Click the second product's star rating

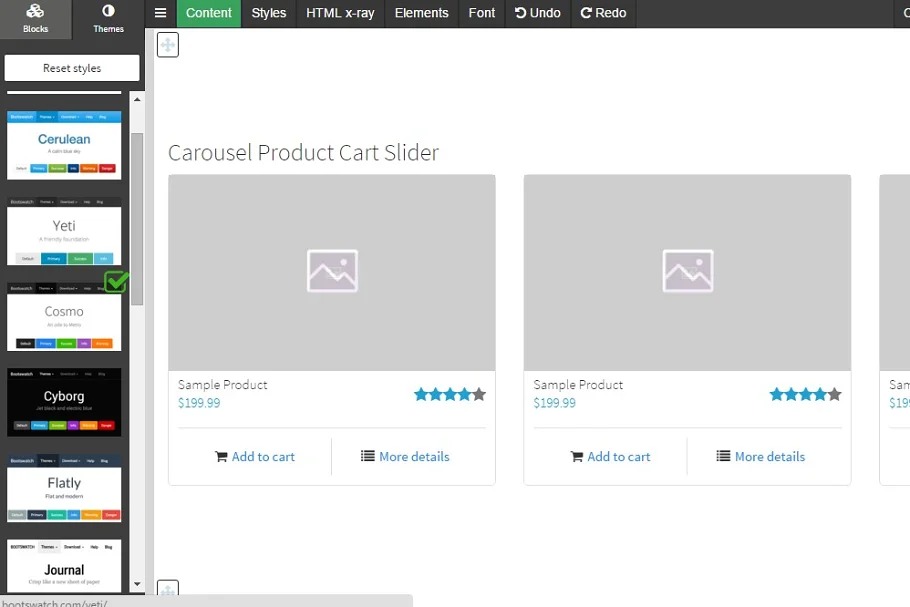(805, 395)
